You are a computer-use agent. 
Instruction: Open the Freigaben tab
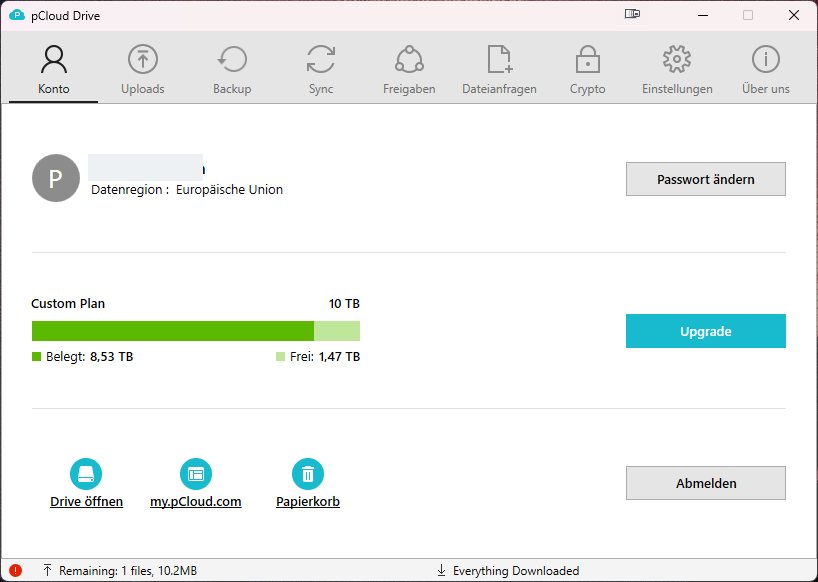click(x=409, y=70)
